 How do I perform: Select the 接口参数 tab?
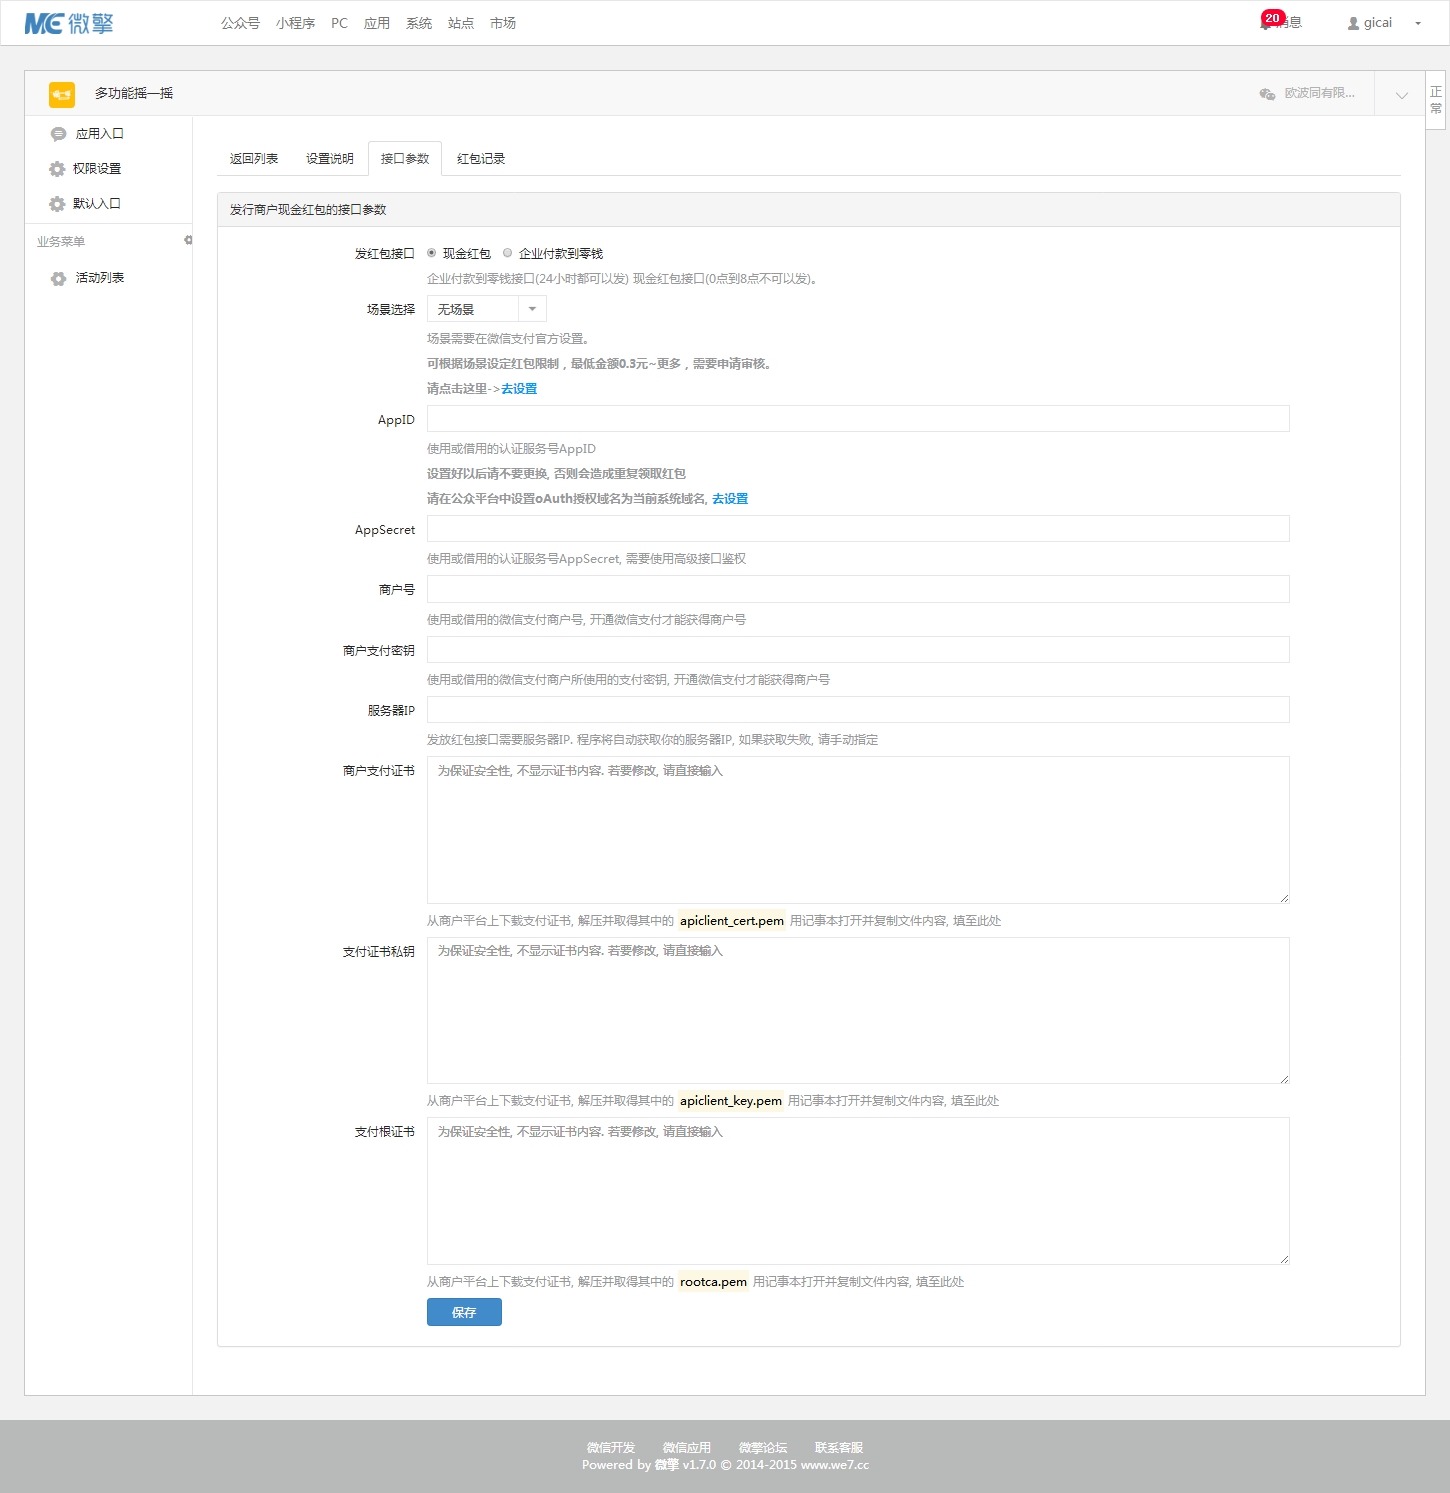405,159
